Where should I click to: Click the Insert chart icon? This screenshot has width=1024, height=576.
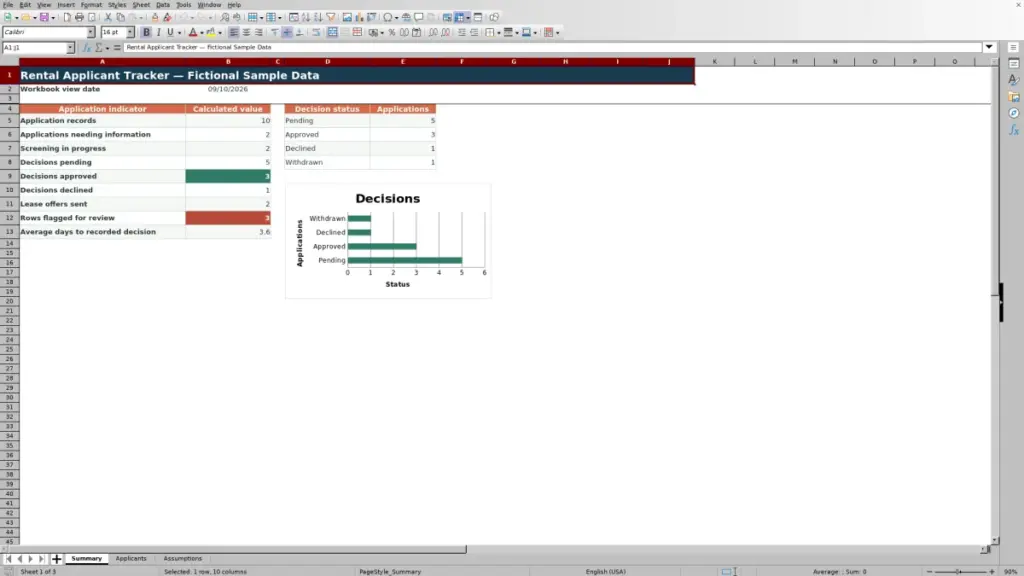tap(359, 18)
